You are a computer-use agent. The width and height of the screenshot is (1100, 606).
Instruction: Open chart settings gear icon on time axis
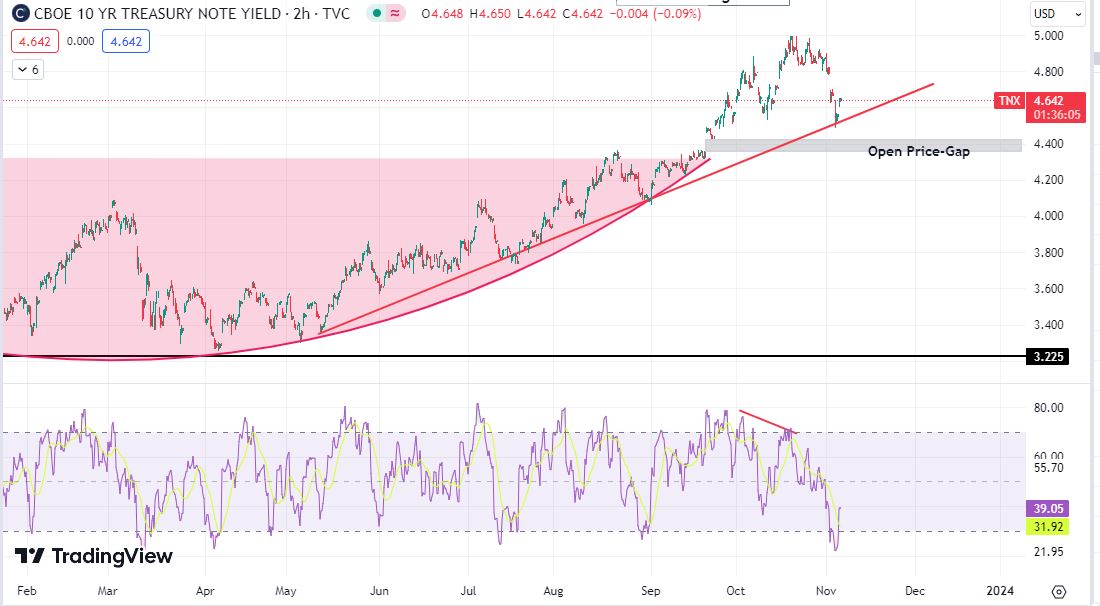click(x=1059, y=591)
